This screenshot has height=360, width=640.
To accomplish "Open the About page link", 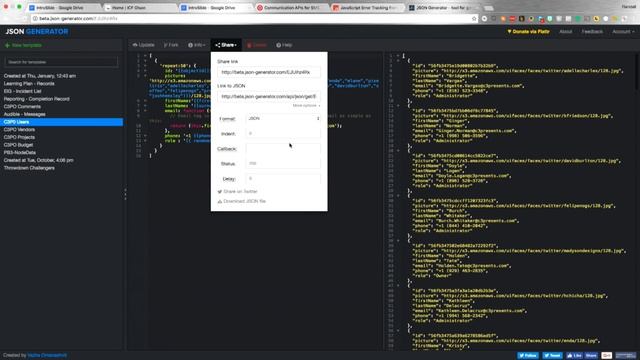I will click(565, 31).
